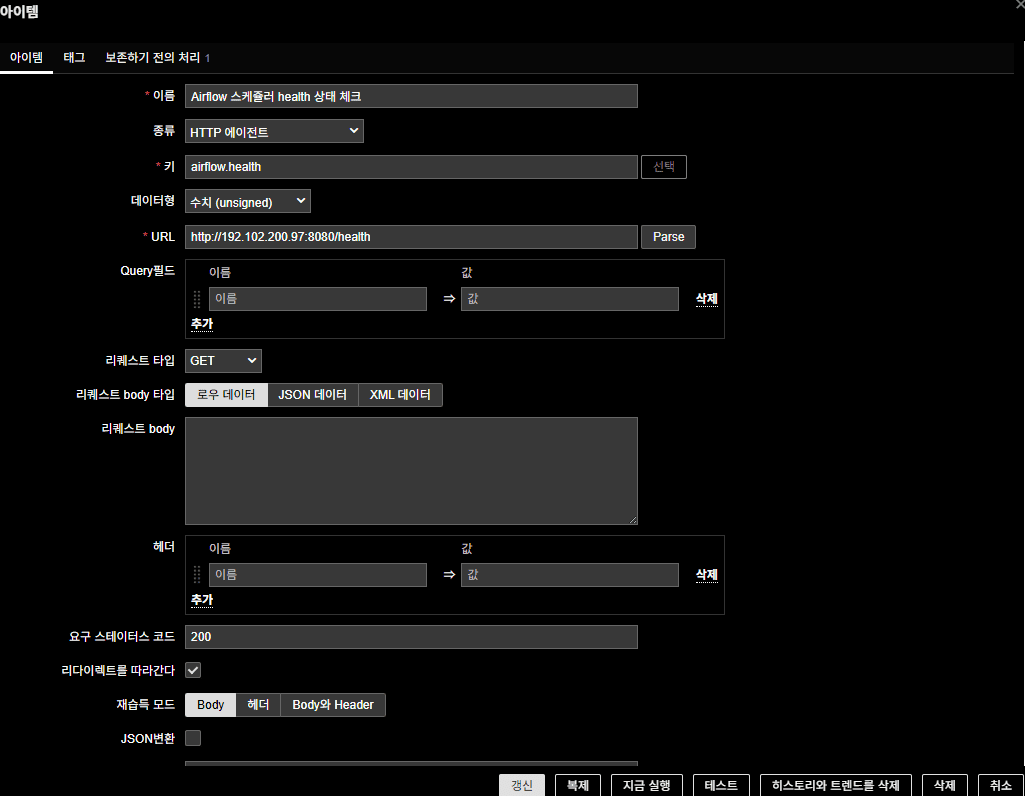Click the 갱신 button
Image resolution: width=1025 pixels, height=796 pixels.
[522, 785]
